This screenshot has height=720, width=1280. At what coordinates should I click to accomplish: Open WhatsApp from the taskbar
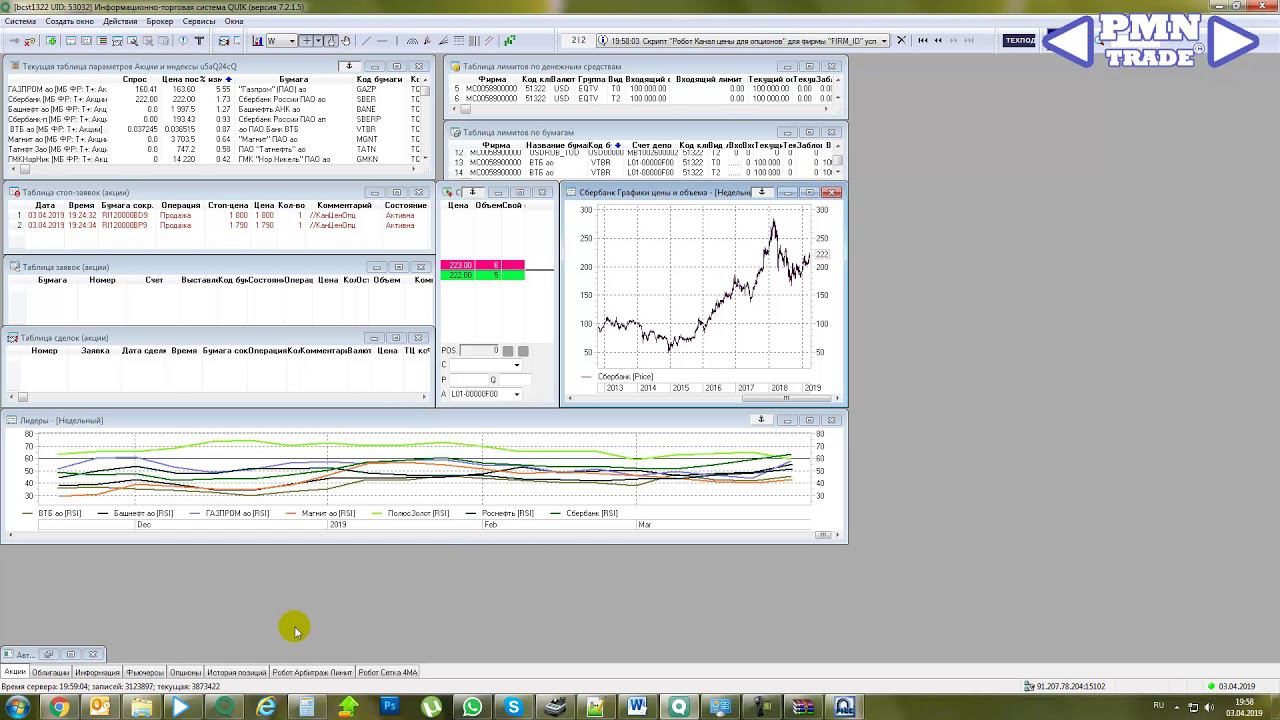[x=472, y=707]
